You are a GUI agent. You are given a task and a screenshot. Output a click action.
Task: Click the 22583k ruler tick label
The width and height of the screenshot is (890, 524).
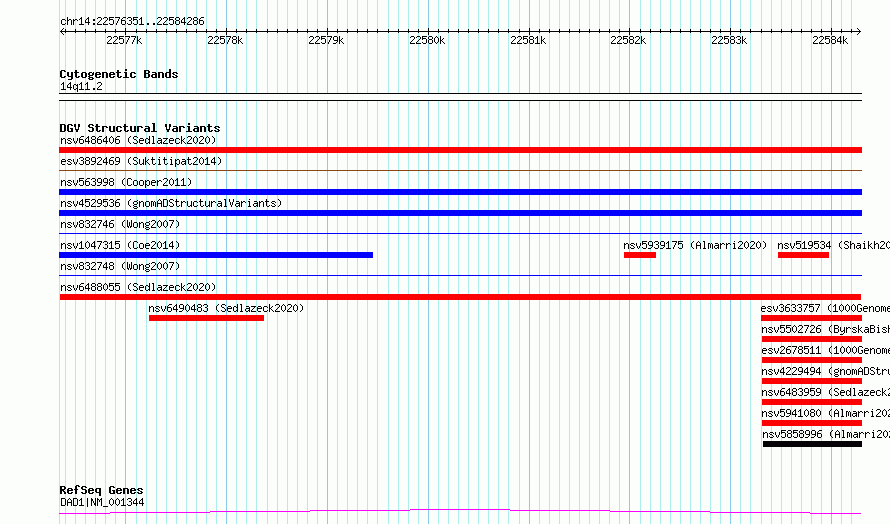(x=729, y=40)
